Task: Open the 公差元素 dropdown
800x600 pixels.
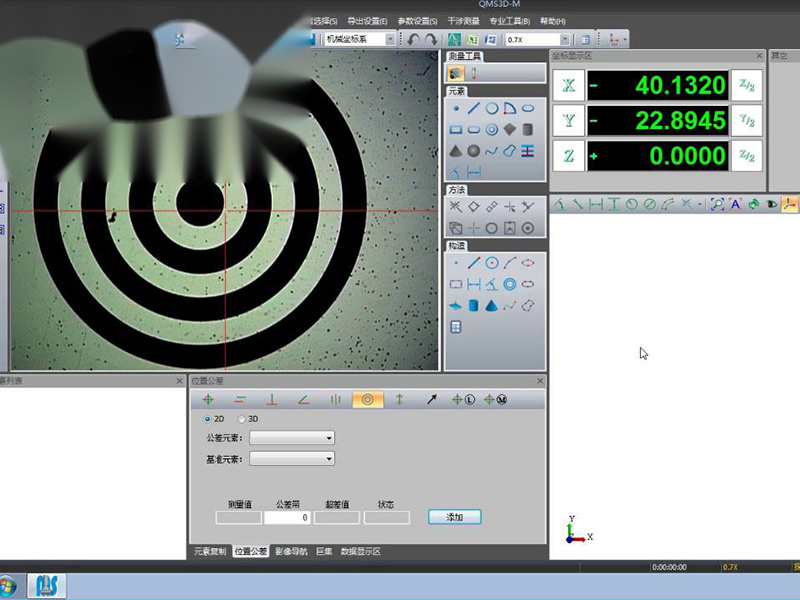Action: (292, 438)
